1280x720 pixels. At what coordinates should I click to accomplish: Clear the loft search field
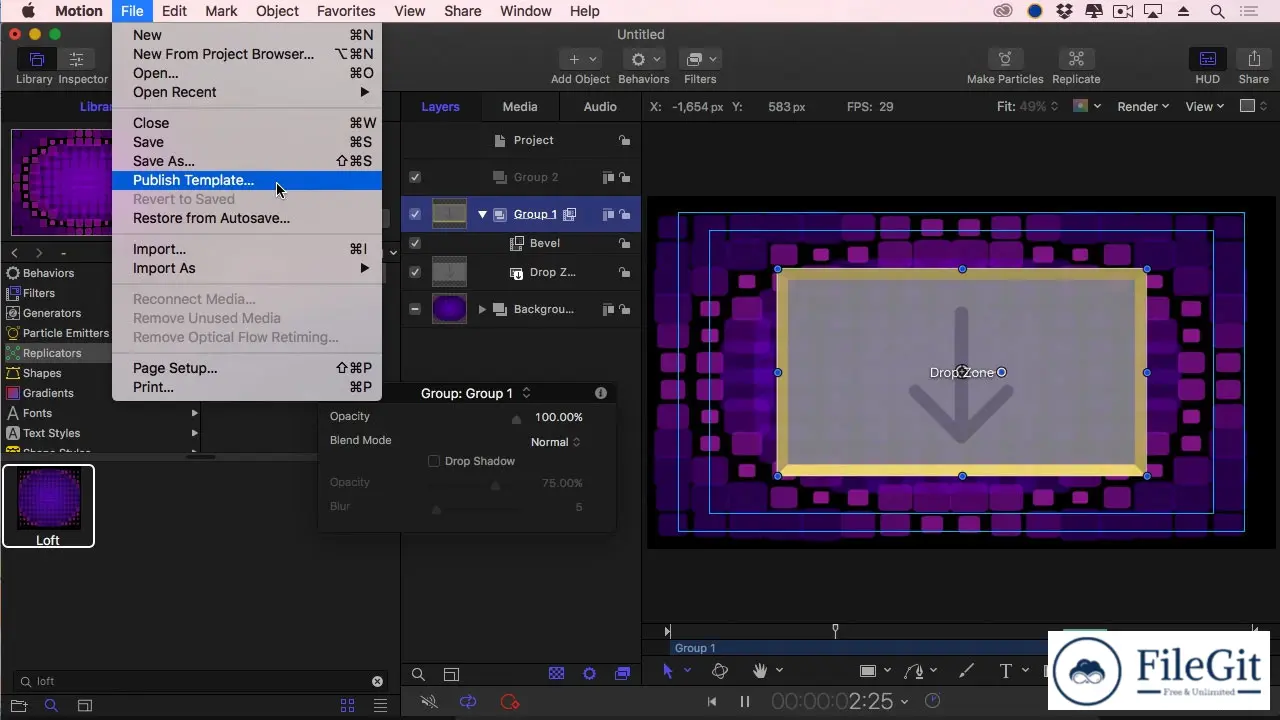pyautogui.click(x=377, y=681)
